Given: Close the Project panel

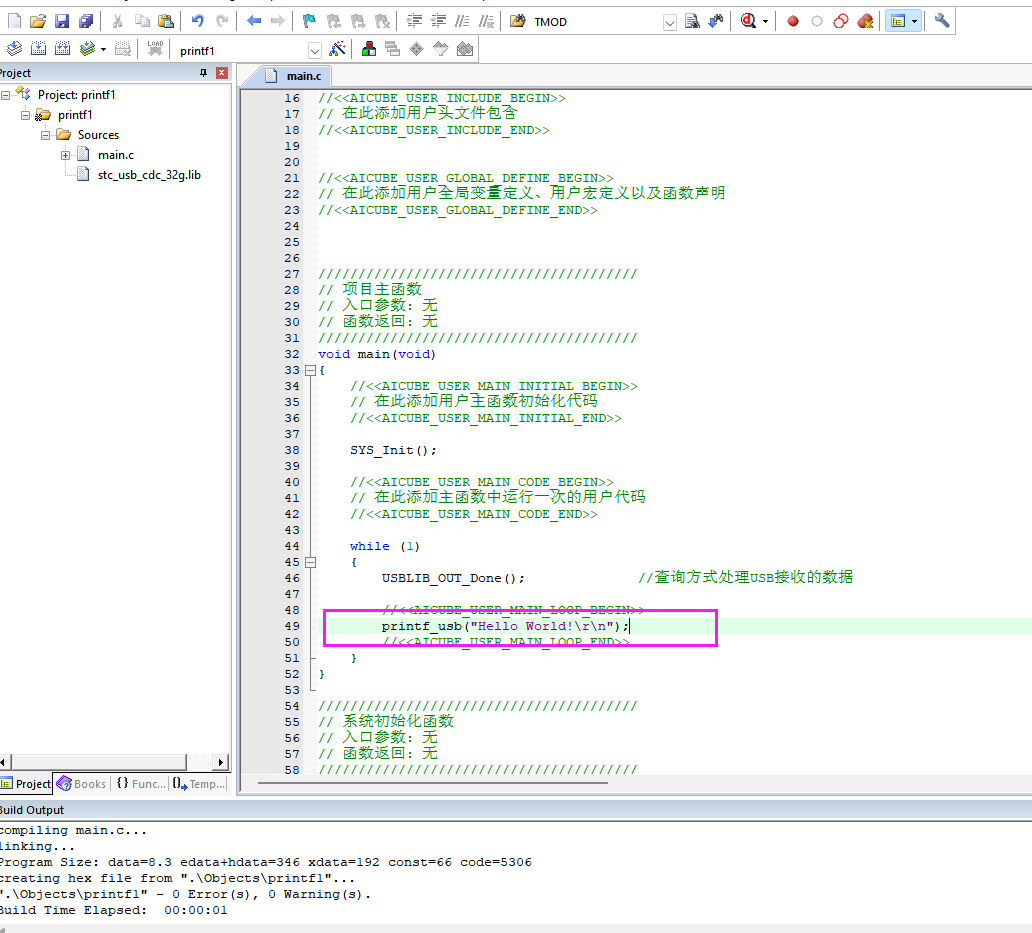Looking at the screenshot, I should pyautogui.click(x=222, y=73).
